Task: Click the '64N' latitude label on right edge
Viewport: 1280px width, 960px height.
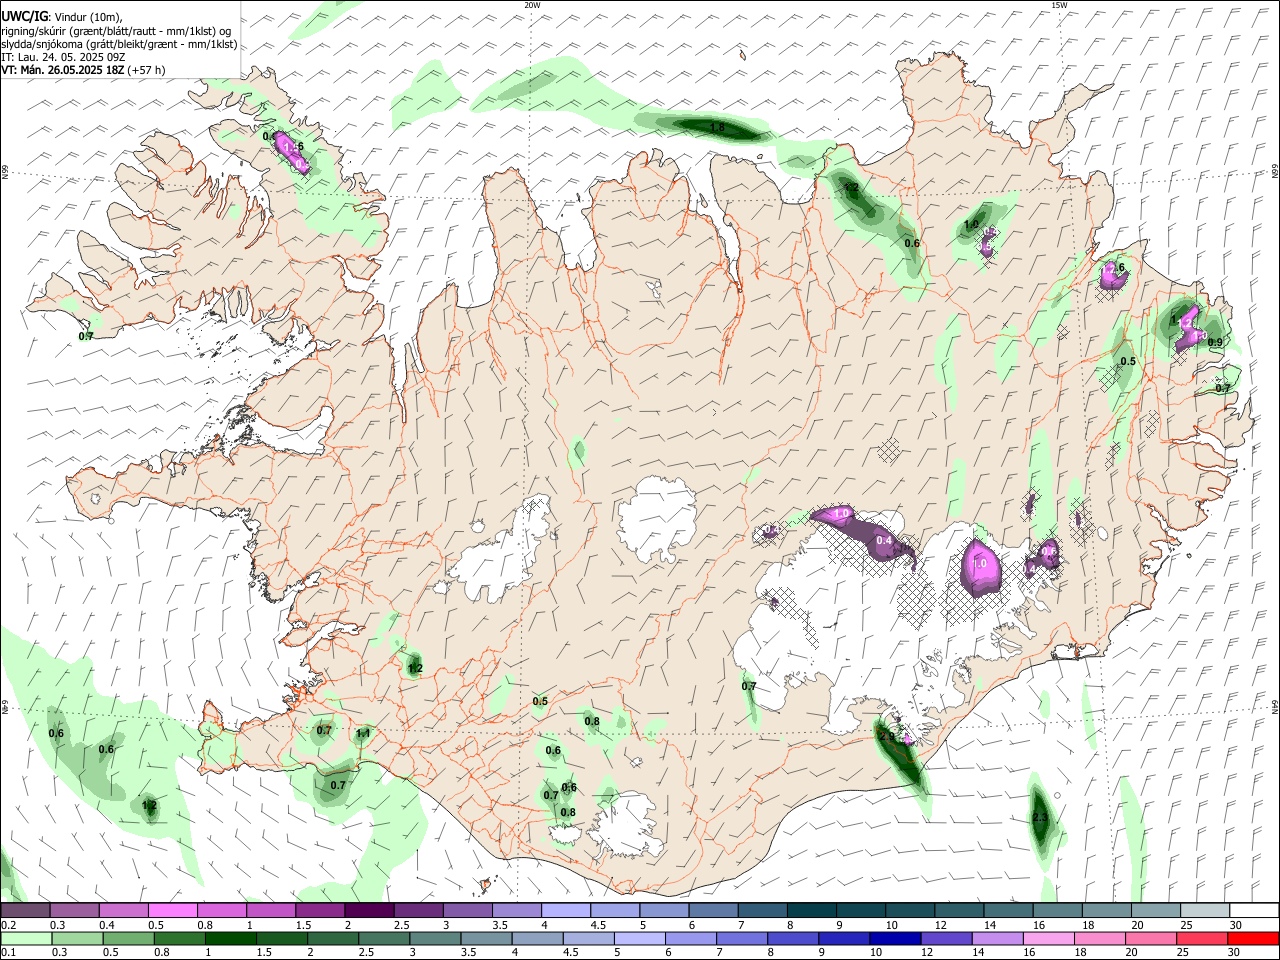Action: tap(1275, 706)
